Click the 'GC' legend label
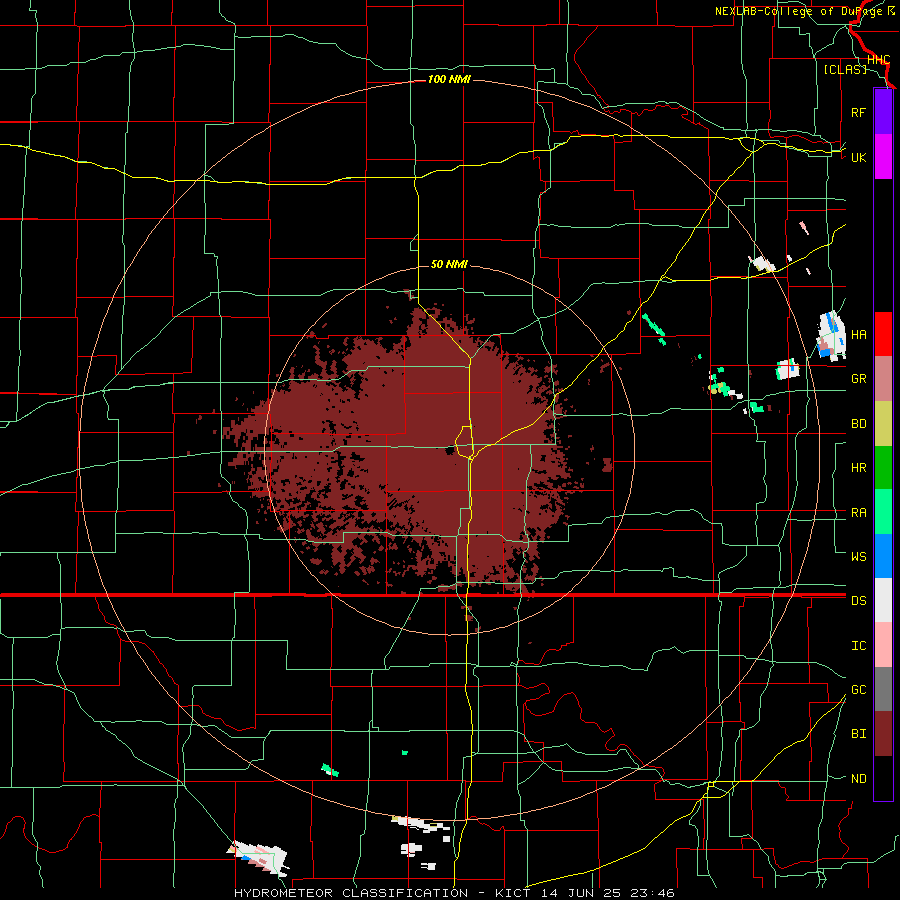Viewport: 900px width, 900px height. tap(858, 689)
